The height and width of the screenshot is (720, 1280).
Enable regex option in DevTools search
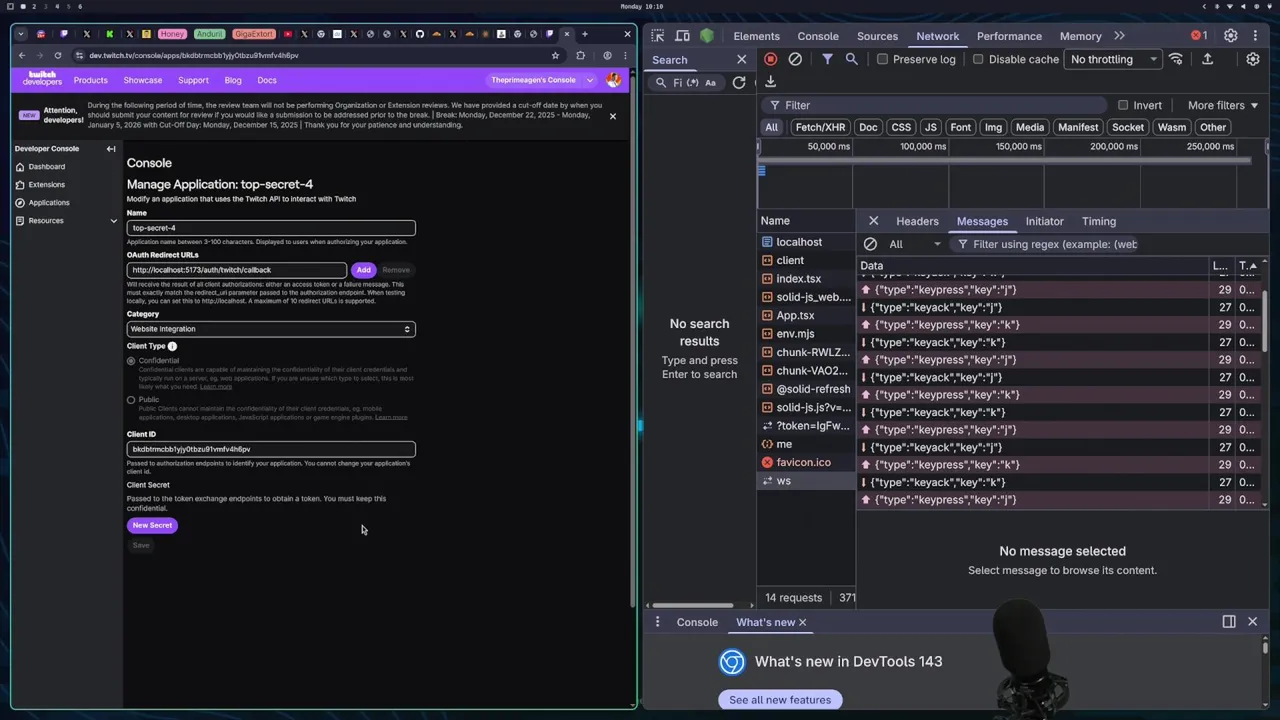coord(693,82)
